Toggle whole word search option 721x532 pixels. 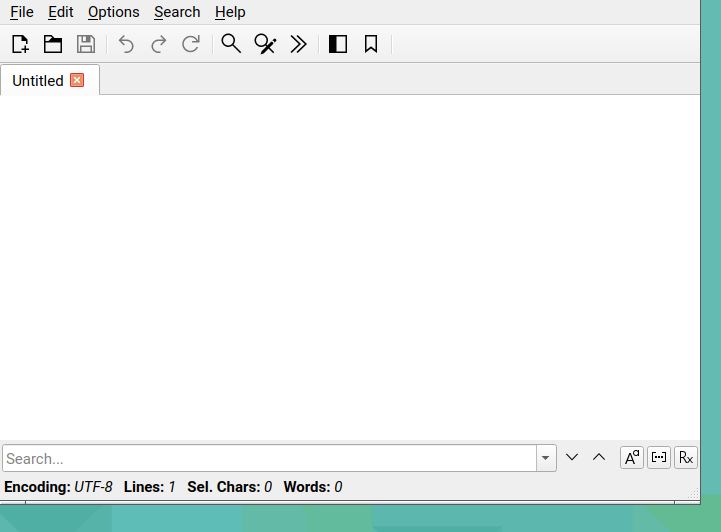click(659, 458)
